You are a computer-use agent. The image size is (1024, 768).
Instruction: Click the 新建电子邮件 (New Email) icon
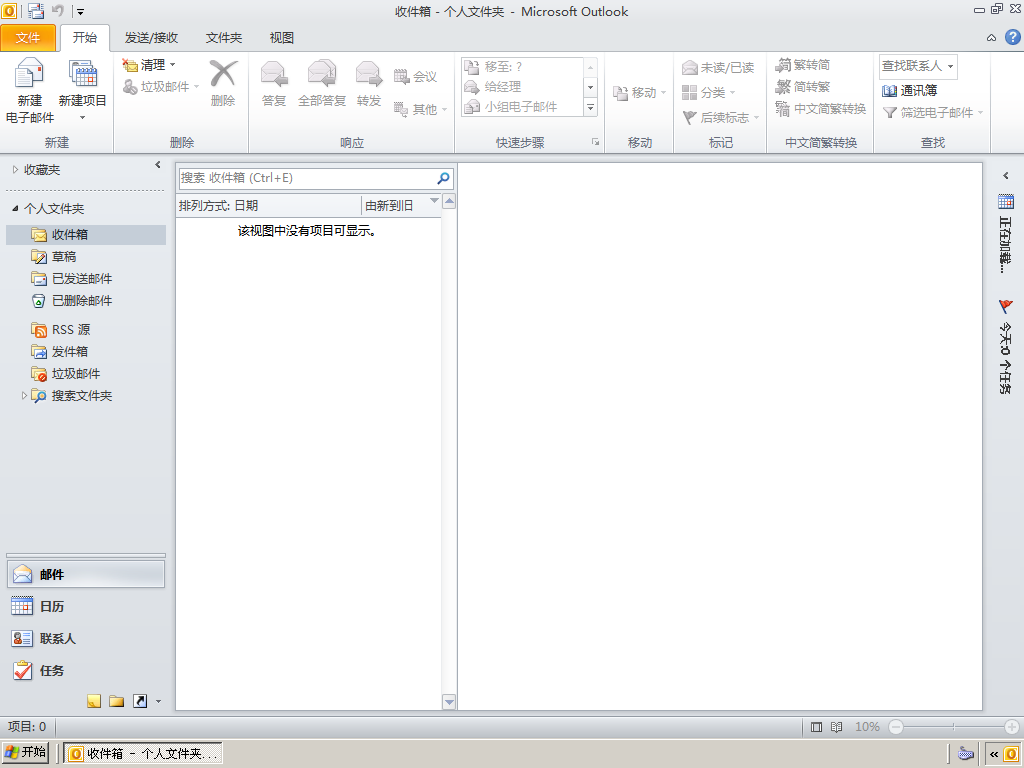point(29,73)
